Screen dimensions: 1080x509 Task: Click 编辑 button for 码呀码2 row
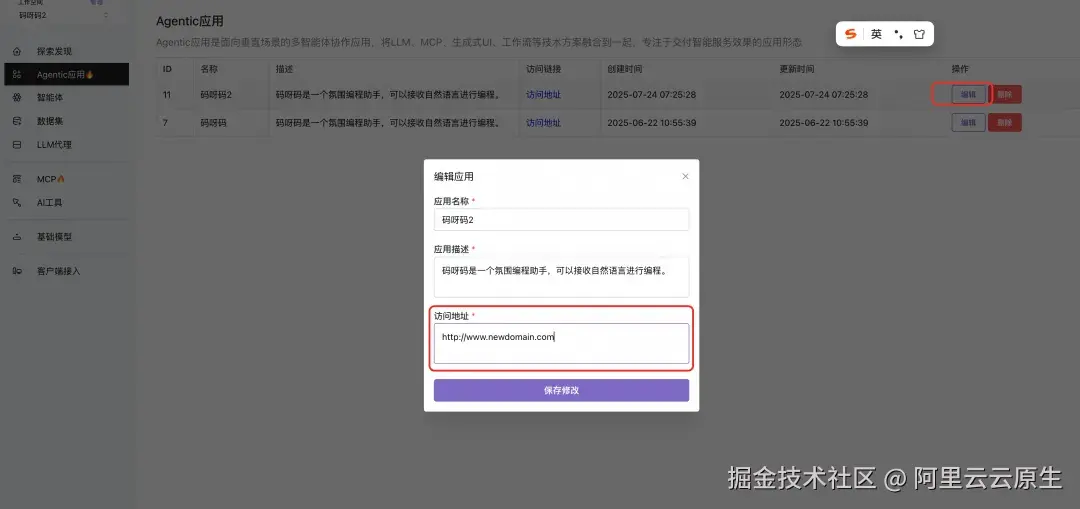[x=968, y=94]
